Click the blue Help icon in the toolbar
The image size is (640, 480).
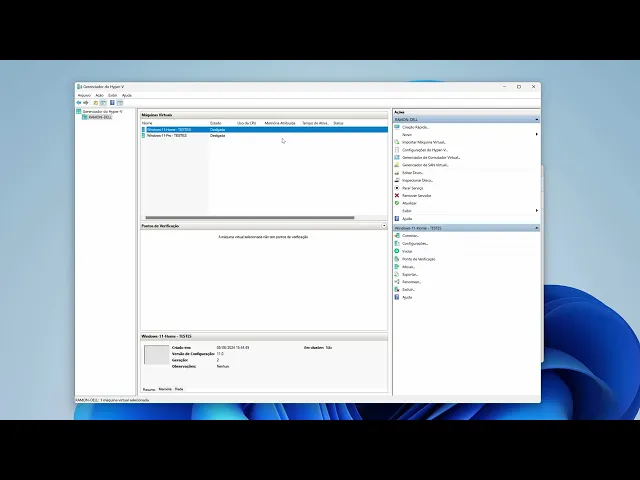112,103
